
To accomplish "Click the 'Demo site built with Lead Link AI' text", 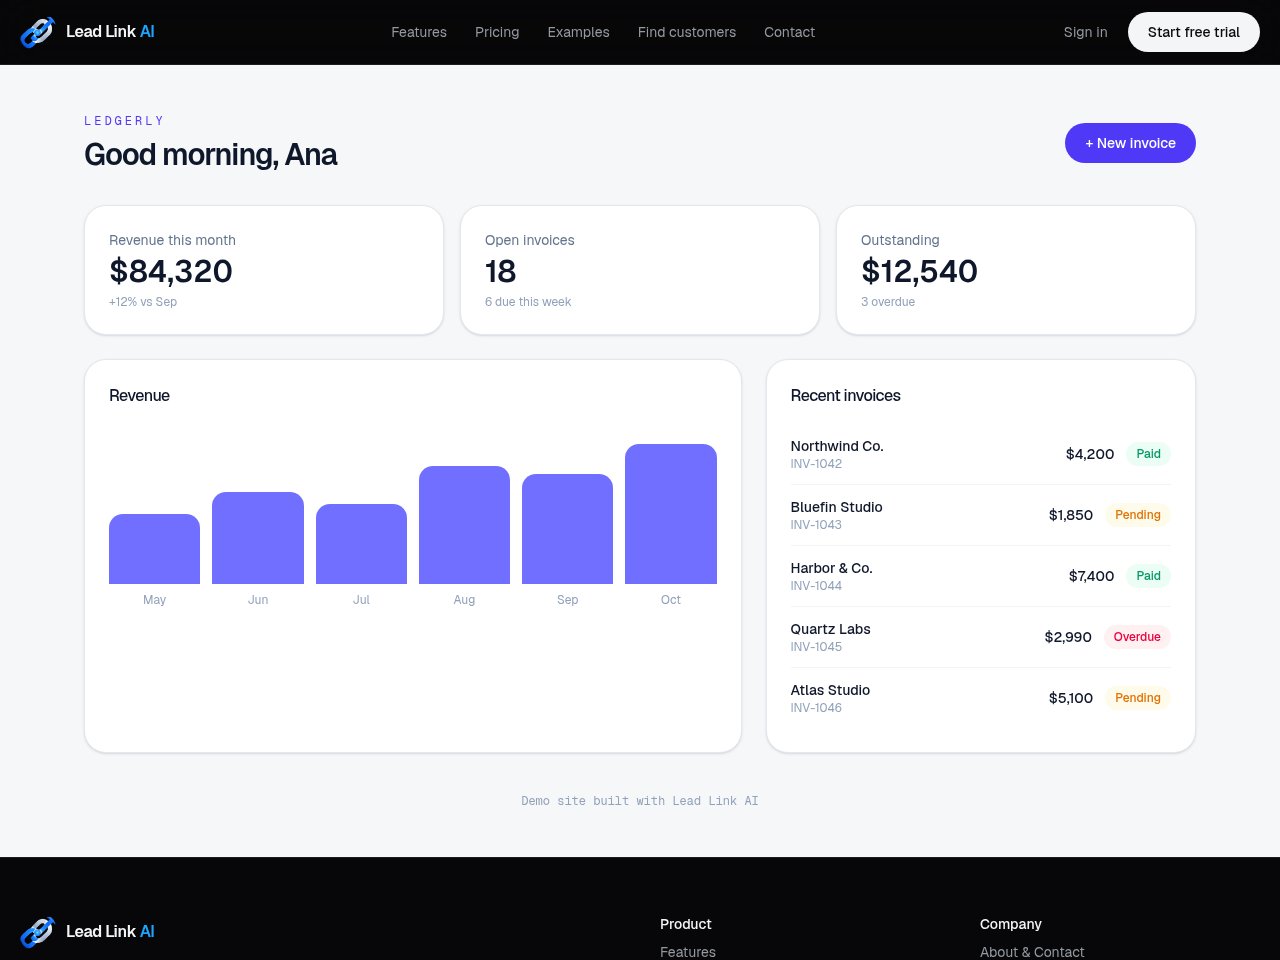I will click(640, 801).
